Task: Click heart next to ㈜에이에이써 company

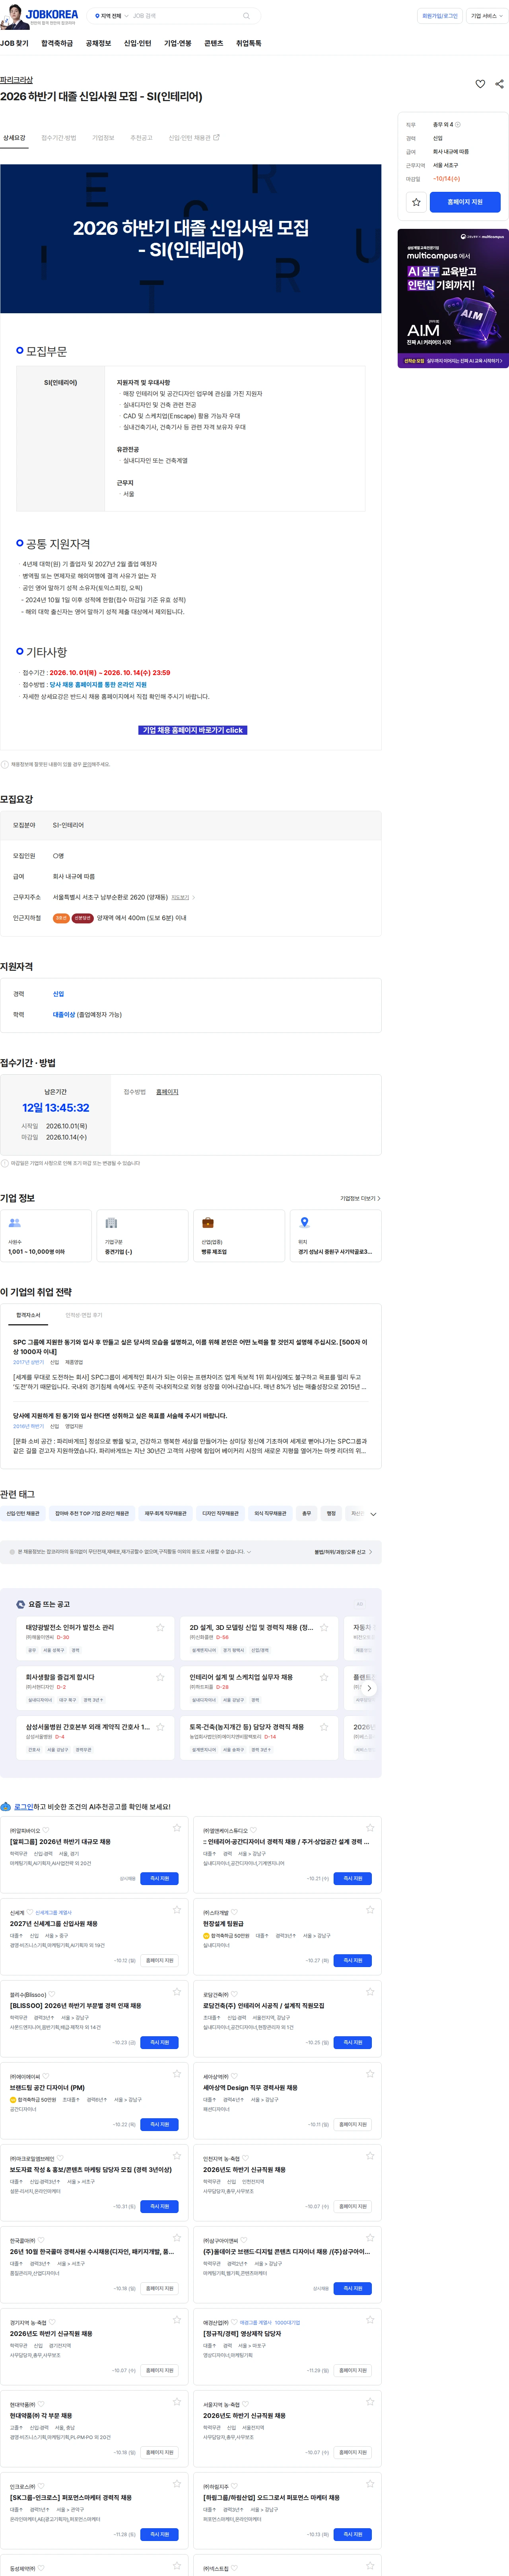Action: (46, 2076)
